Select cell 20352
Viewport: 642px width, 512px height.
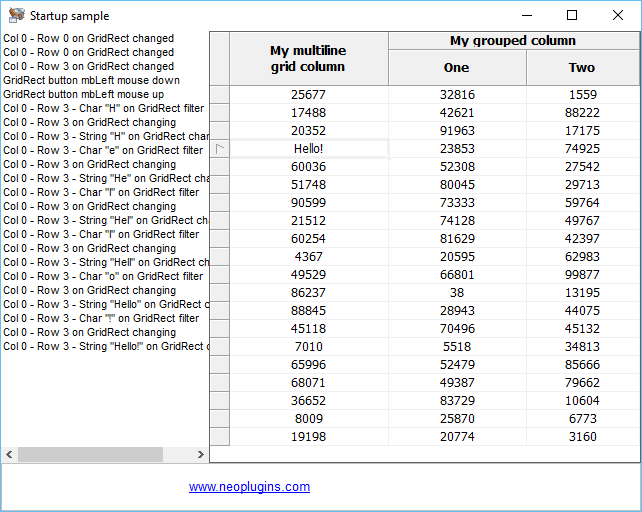[309, 131]
